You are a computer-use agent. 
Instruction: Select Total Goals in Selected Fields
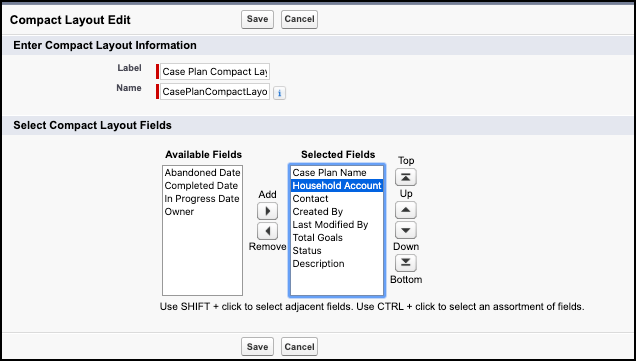point(337,238)
